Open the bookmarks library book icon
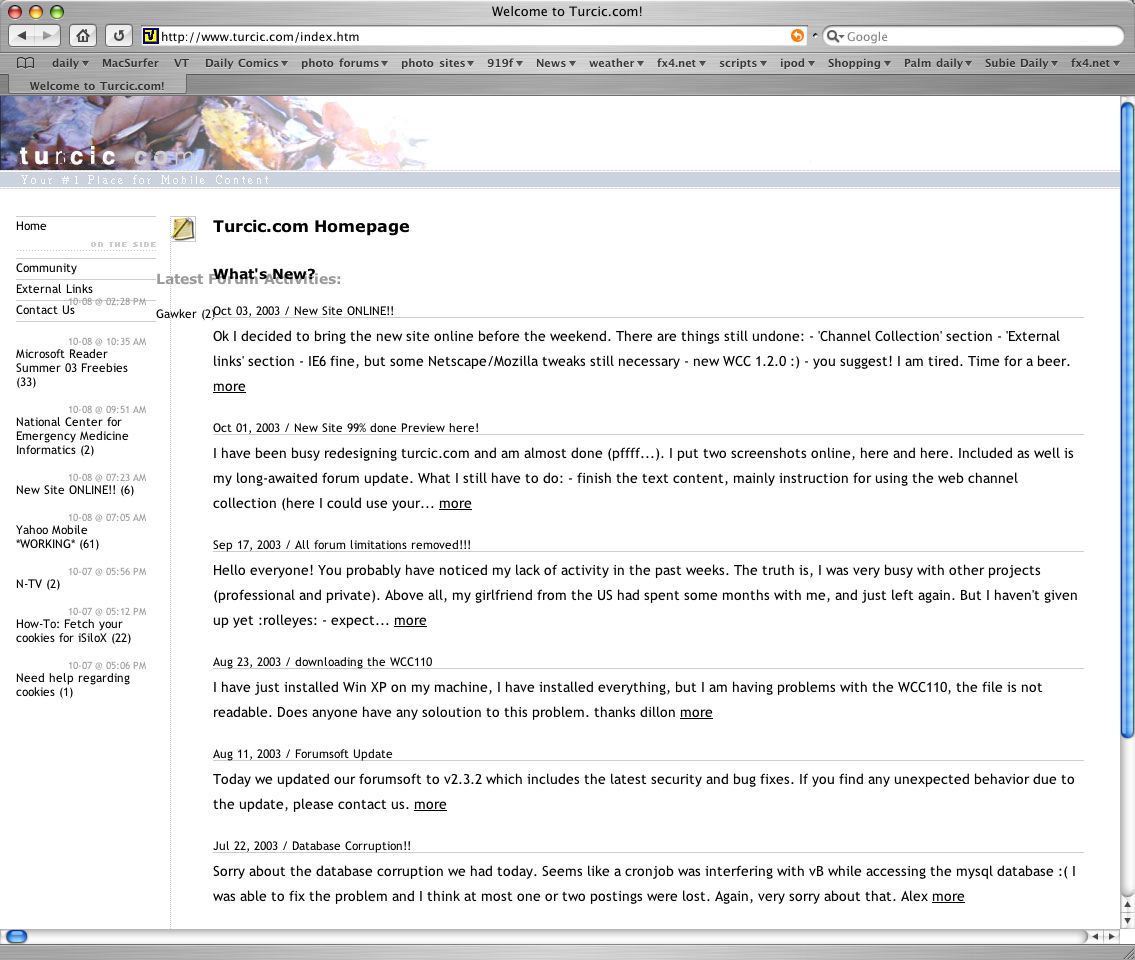 point(25,63)
